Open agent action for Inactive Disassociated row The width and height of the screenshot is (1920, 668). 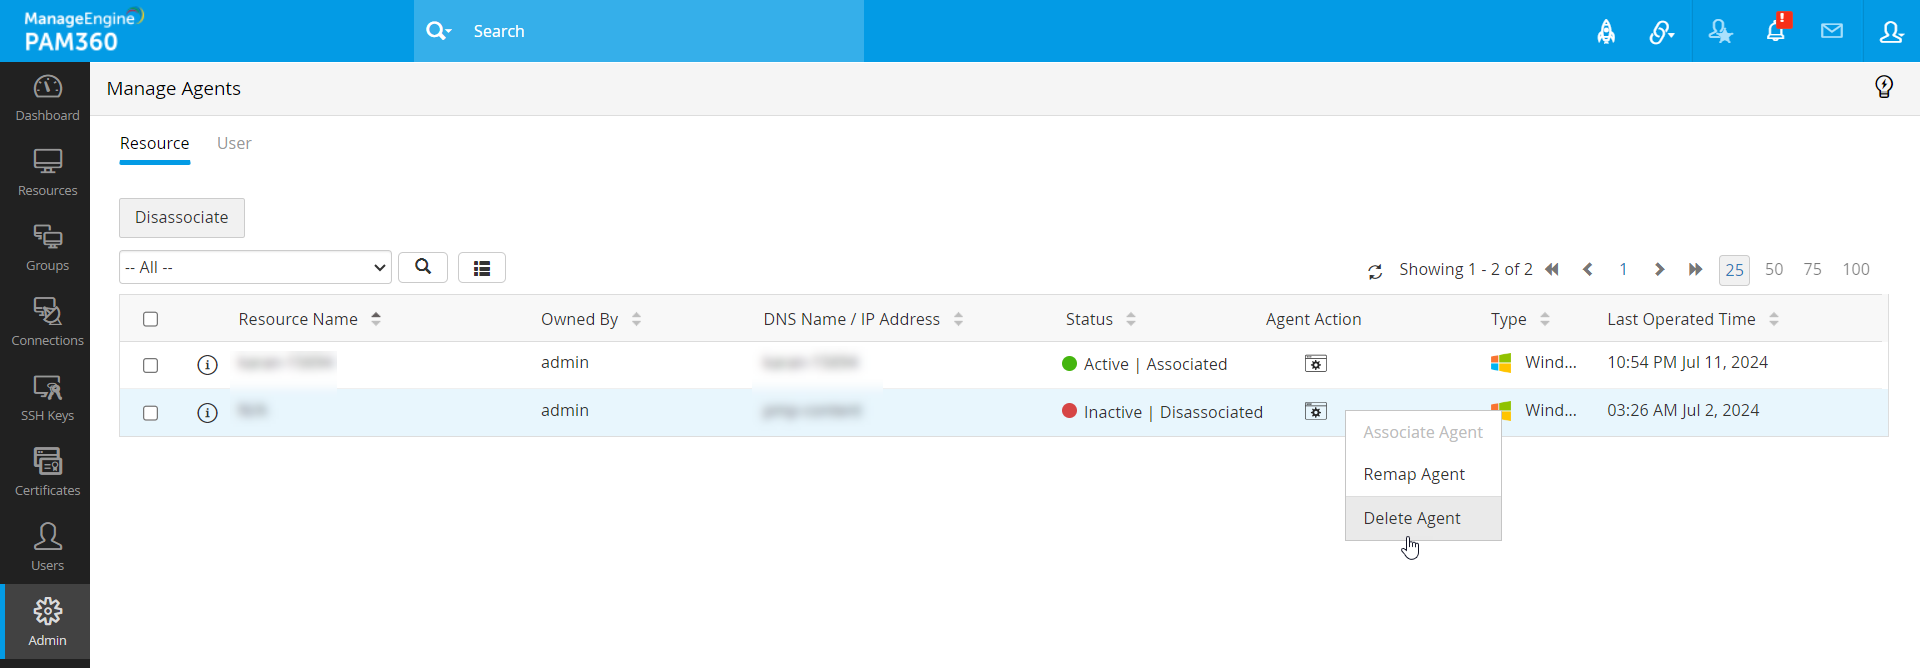coord(1316,412)
